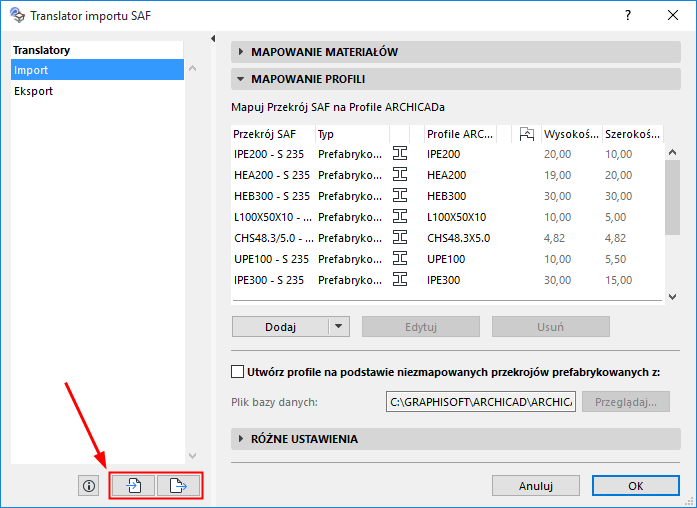This screenshot has width=697, height=508.
Task: Click the 15,00 width value
Action: pos(618,280)
